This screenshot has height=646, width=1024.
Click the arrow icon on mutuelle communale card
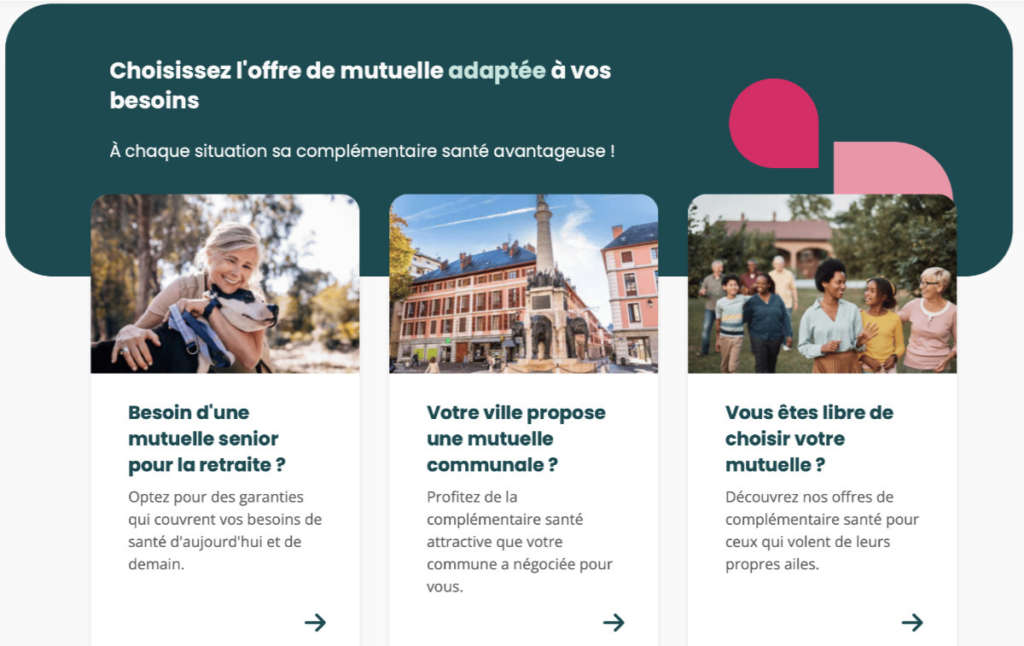point(614,622)
